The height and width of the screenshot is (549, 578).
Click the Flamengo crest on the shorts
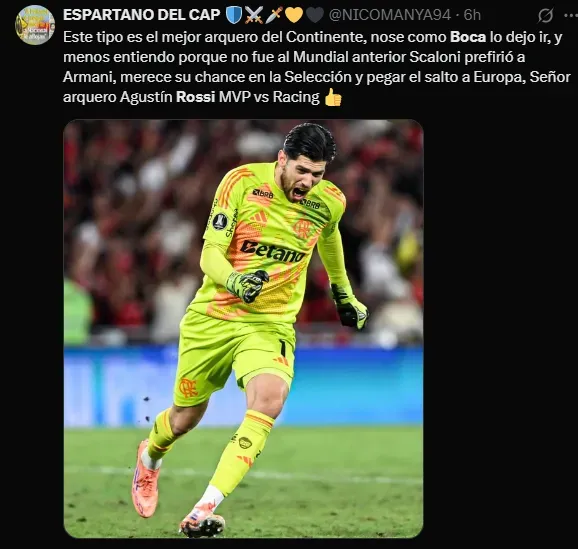point(188,388)
